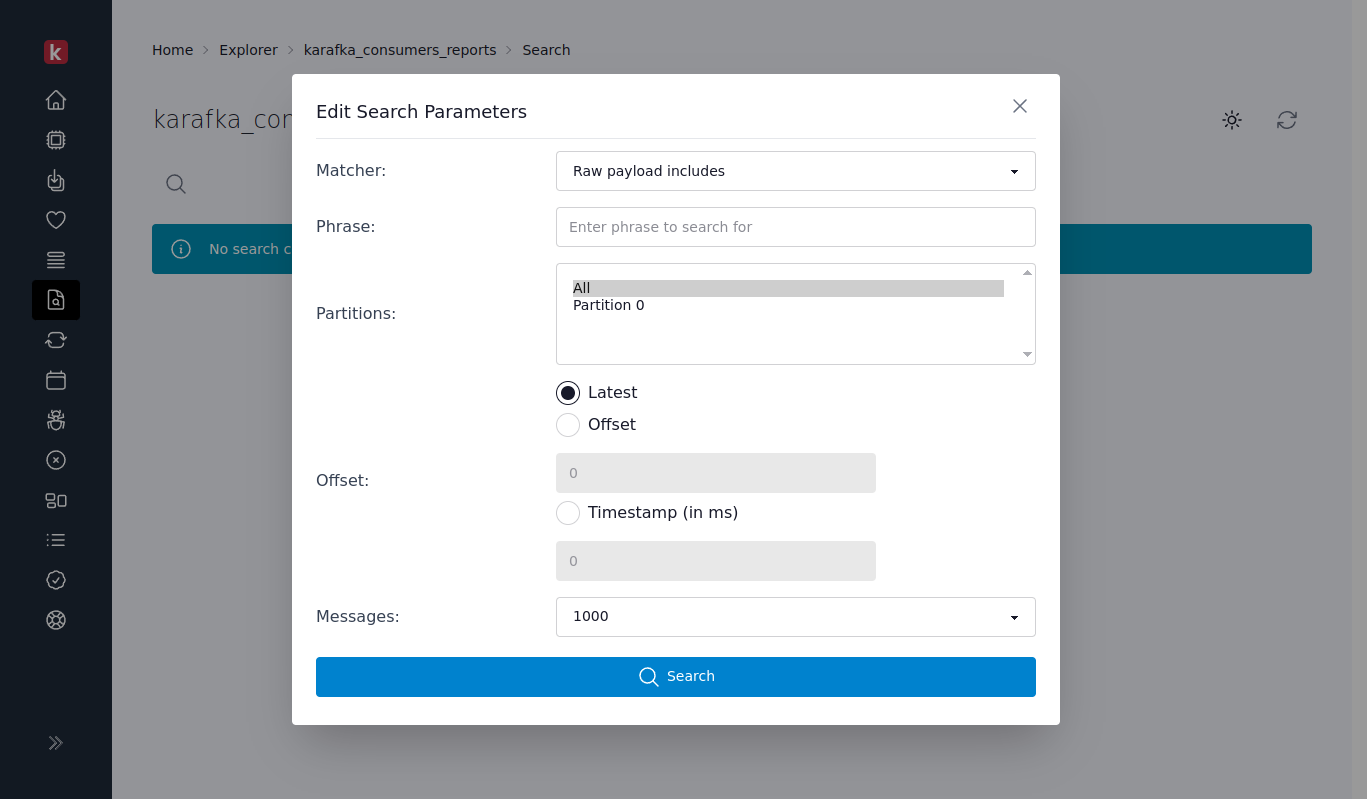1367x799 pixels.
Task: Expand the sidebar with double chevron
Action: (x=56, y=743)
